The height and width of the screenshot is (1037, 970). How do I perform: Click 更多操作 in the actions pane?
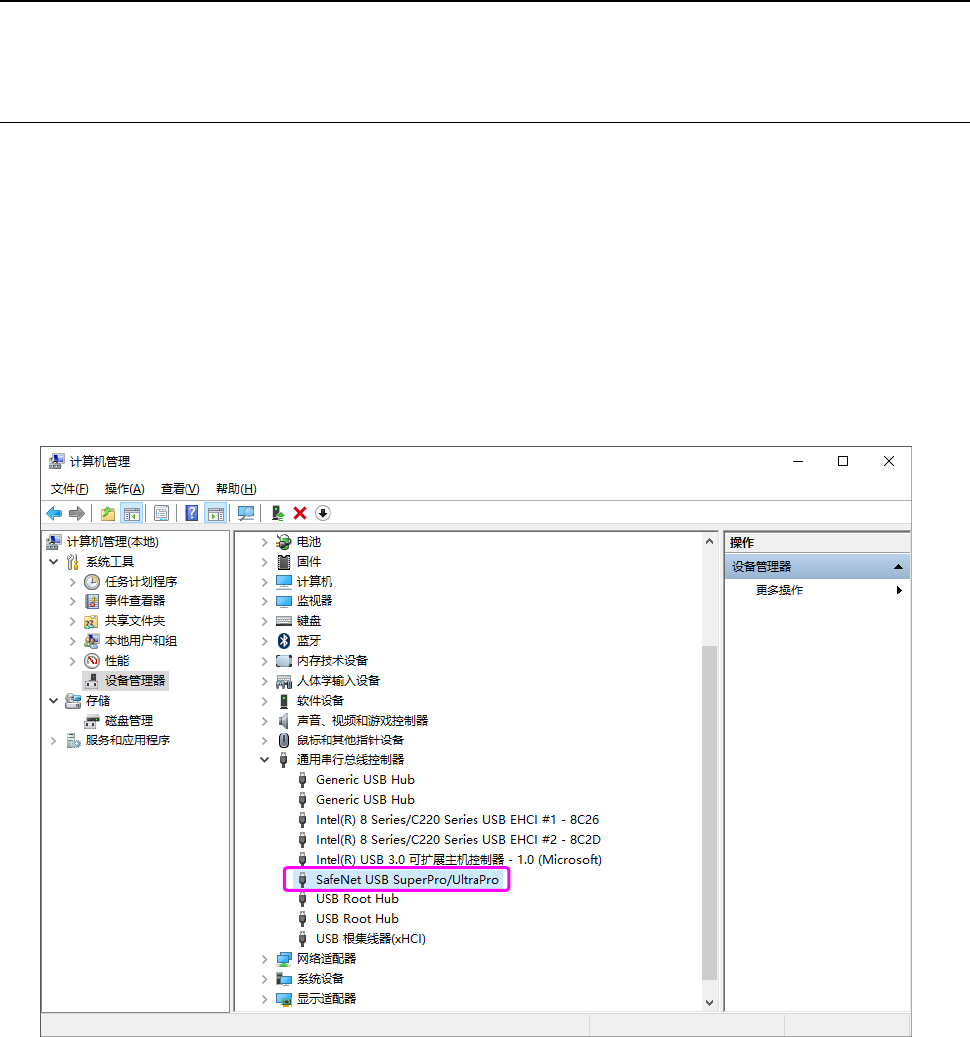point(779,591)
